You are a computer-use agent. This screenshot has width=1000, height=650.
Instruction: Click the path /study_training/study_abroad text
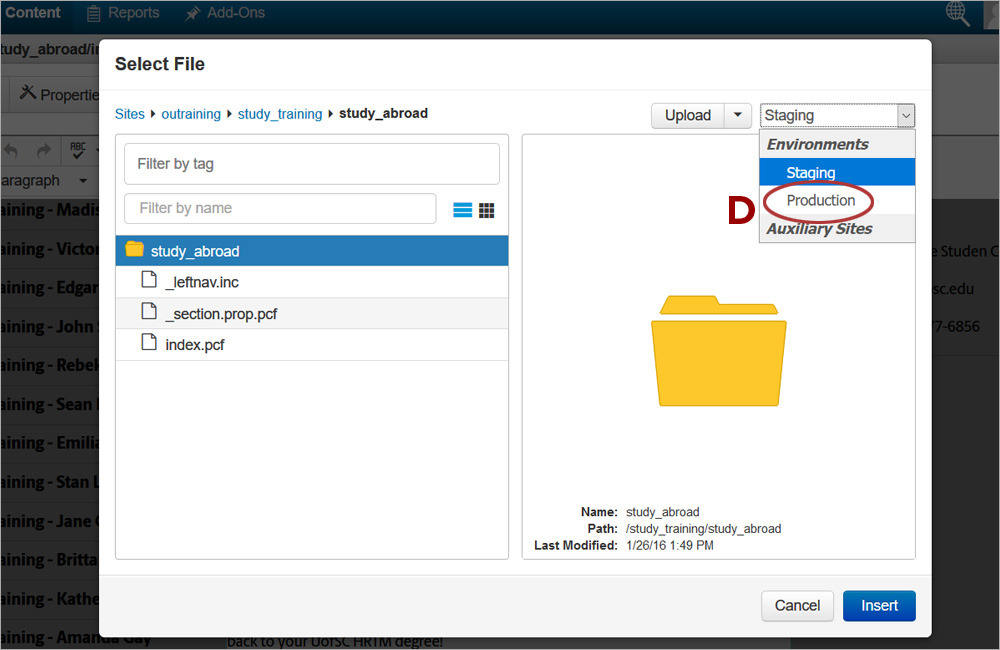(x=703, y=529)
